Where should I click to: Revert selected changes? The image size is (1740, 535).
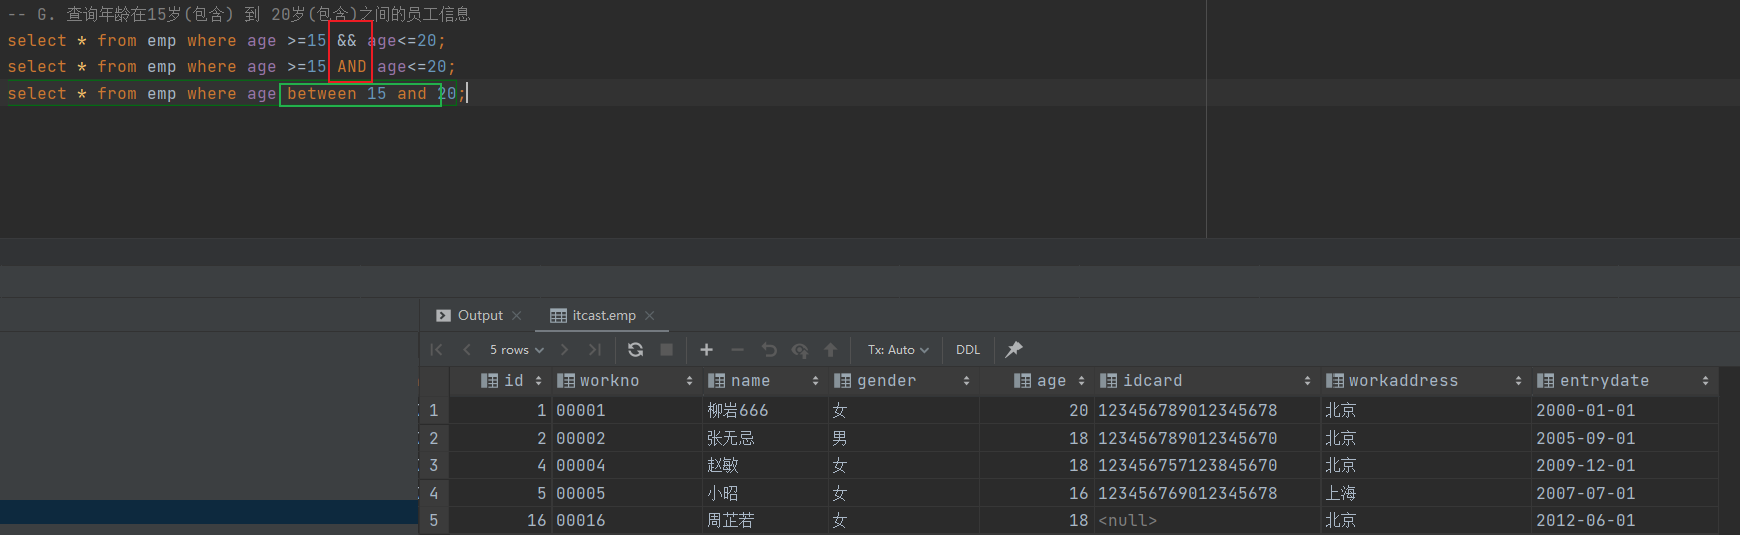pos(769,350)
